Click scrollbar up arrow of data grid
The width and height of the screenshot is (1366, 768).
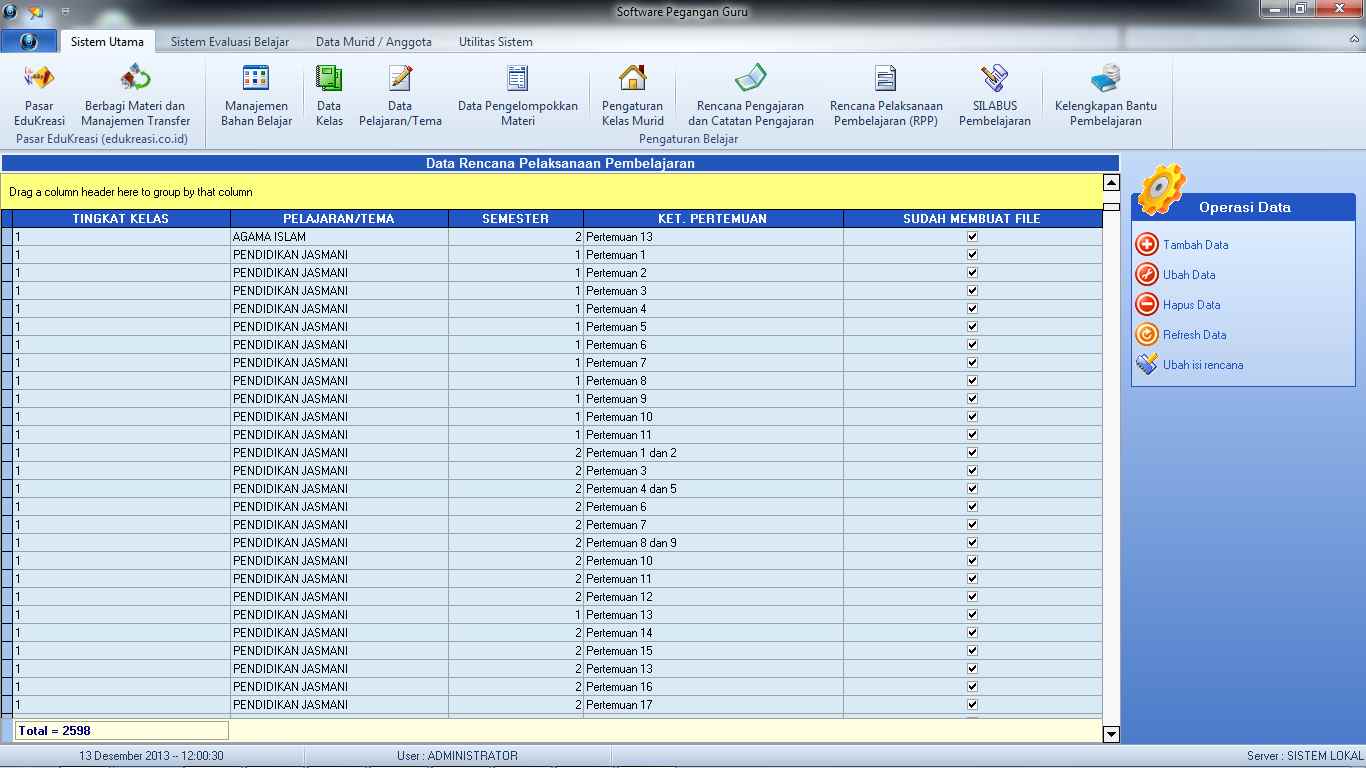(1111, 183)
